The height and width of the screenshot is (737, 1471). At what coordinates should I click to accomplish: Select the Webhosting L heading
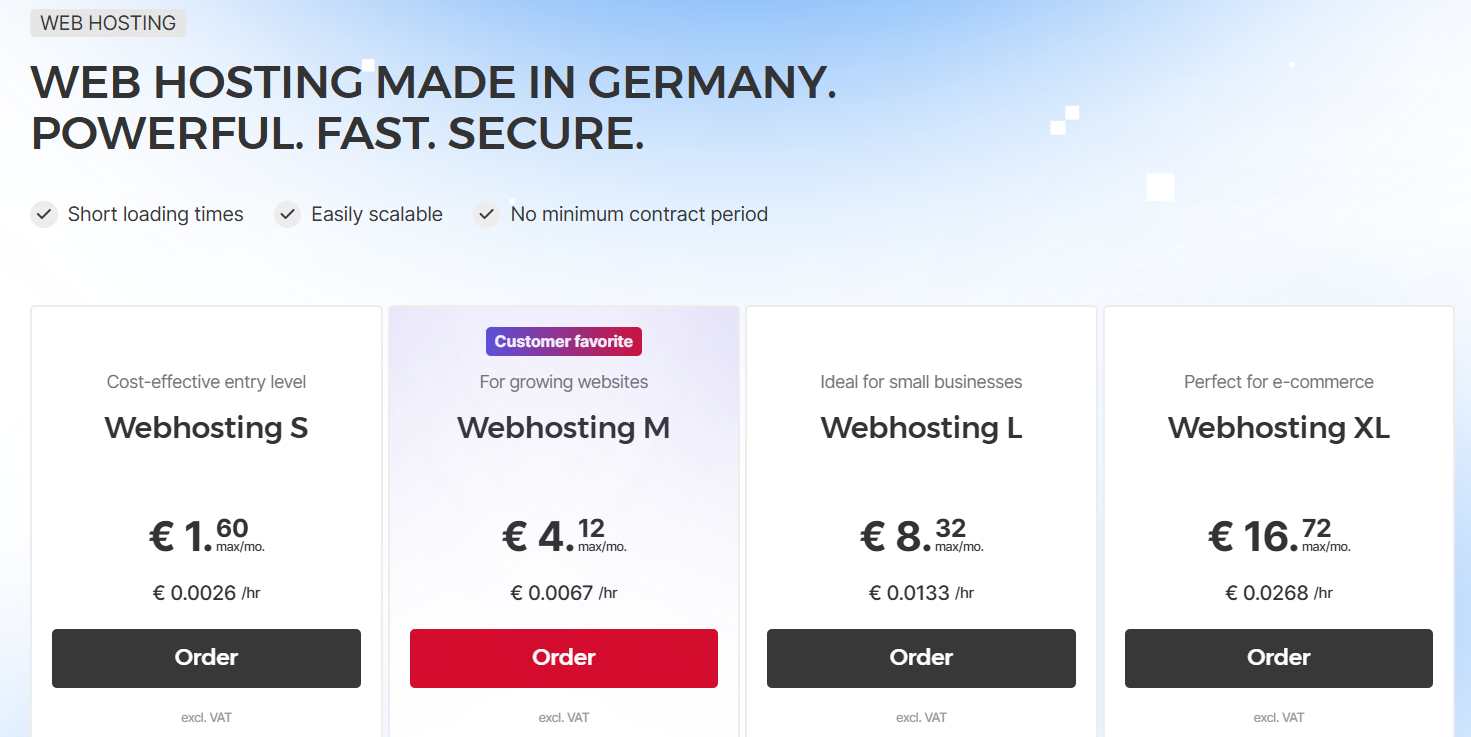pos(921,428)
